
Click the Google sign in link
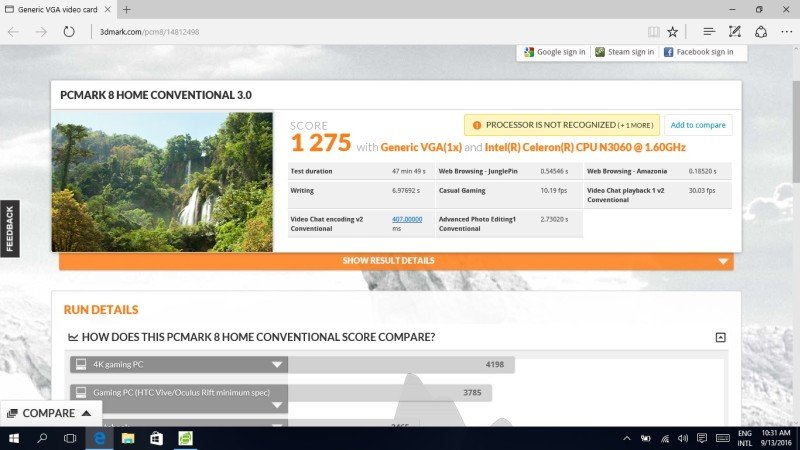click(554, 52)
